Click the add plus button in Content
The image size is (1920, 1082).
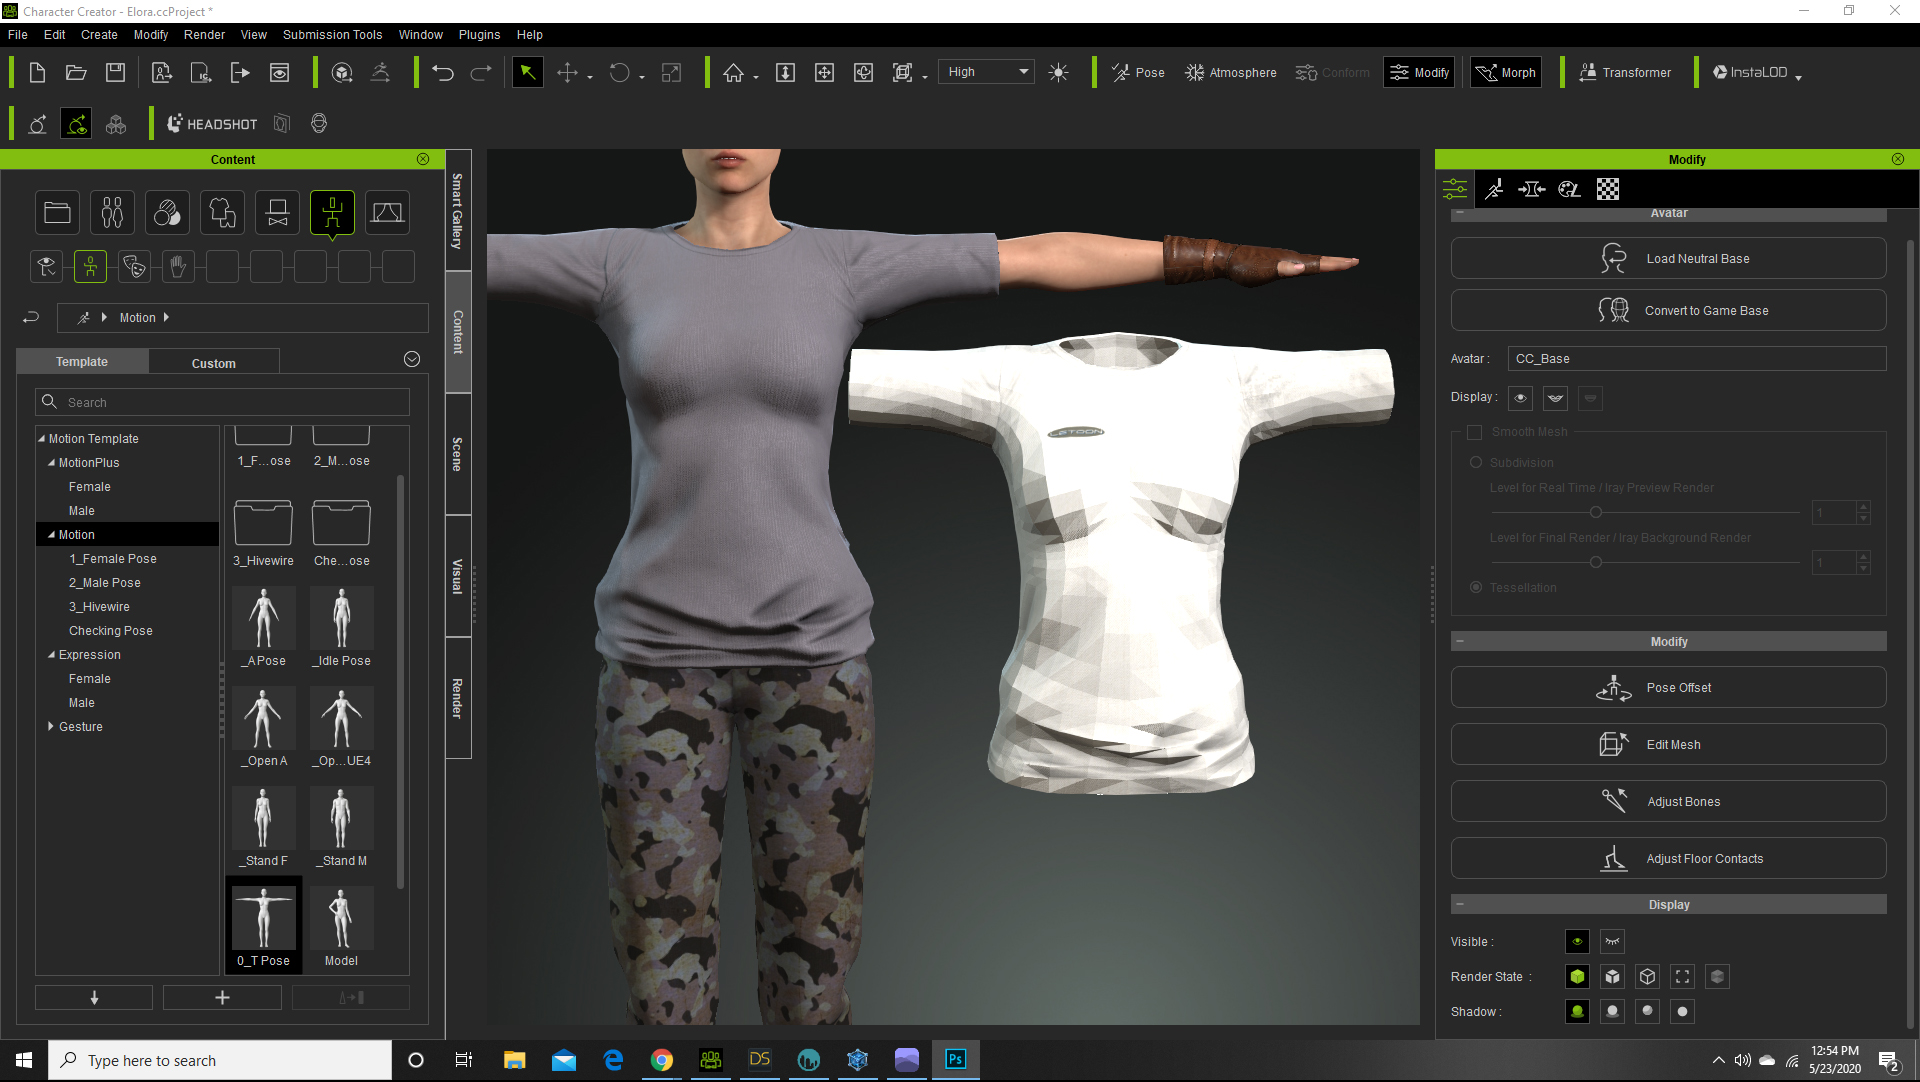click(x=222, y=997)
